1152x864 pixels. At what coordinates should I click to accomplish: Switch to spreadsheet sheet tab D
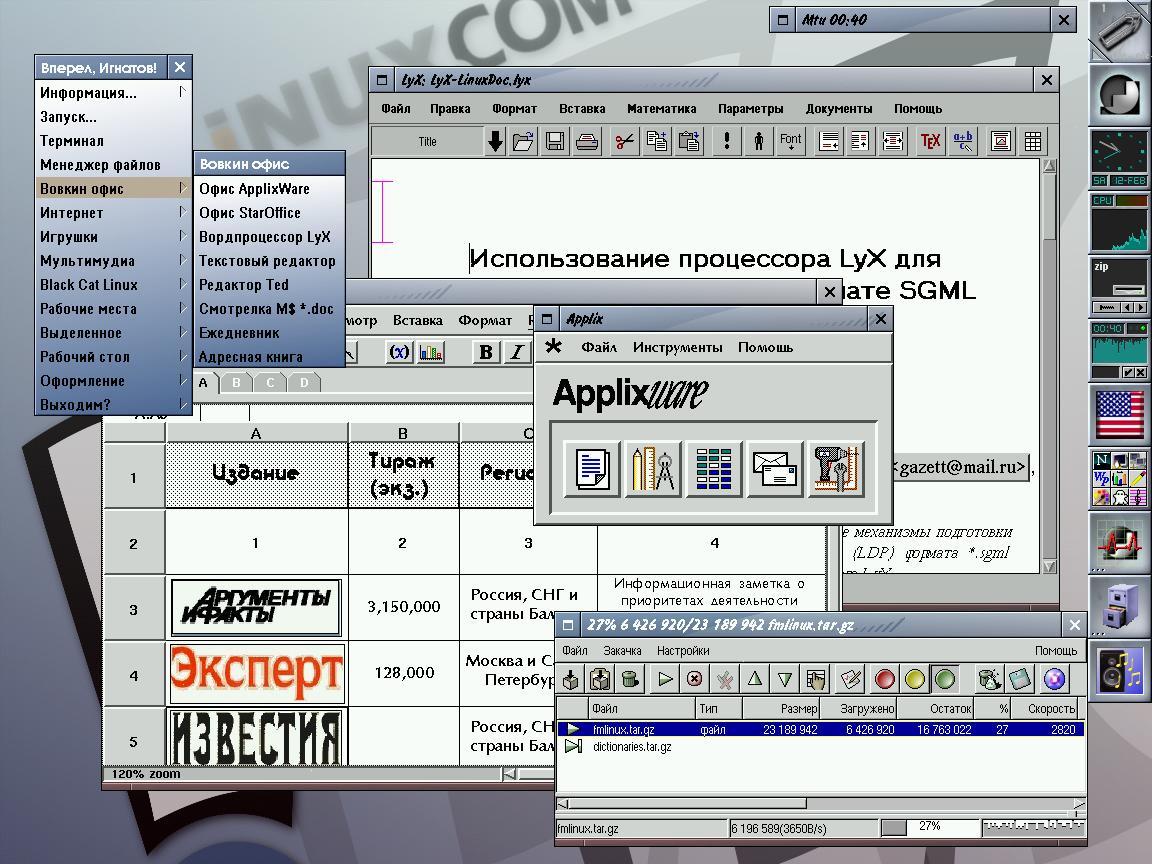(x=303, y=382)
